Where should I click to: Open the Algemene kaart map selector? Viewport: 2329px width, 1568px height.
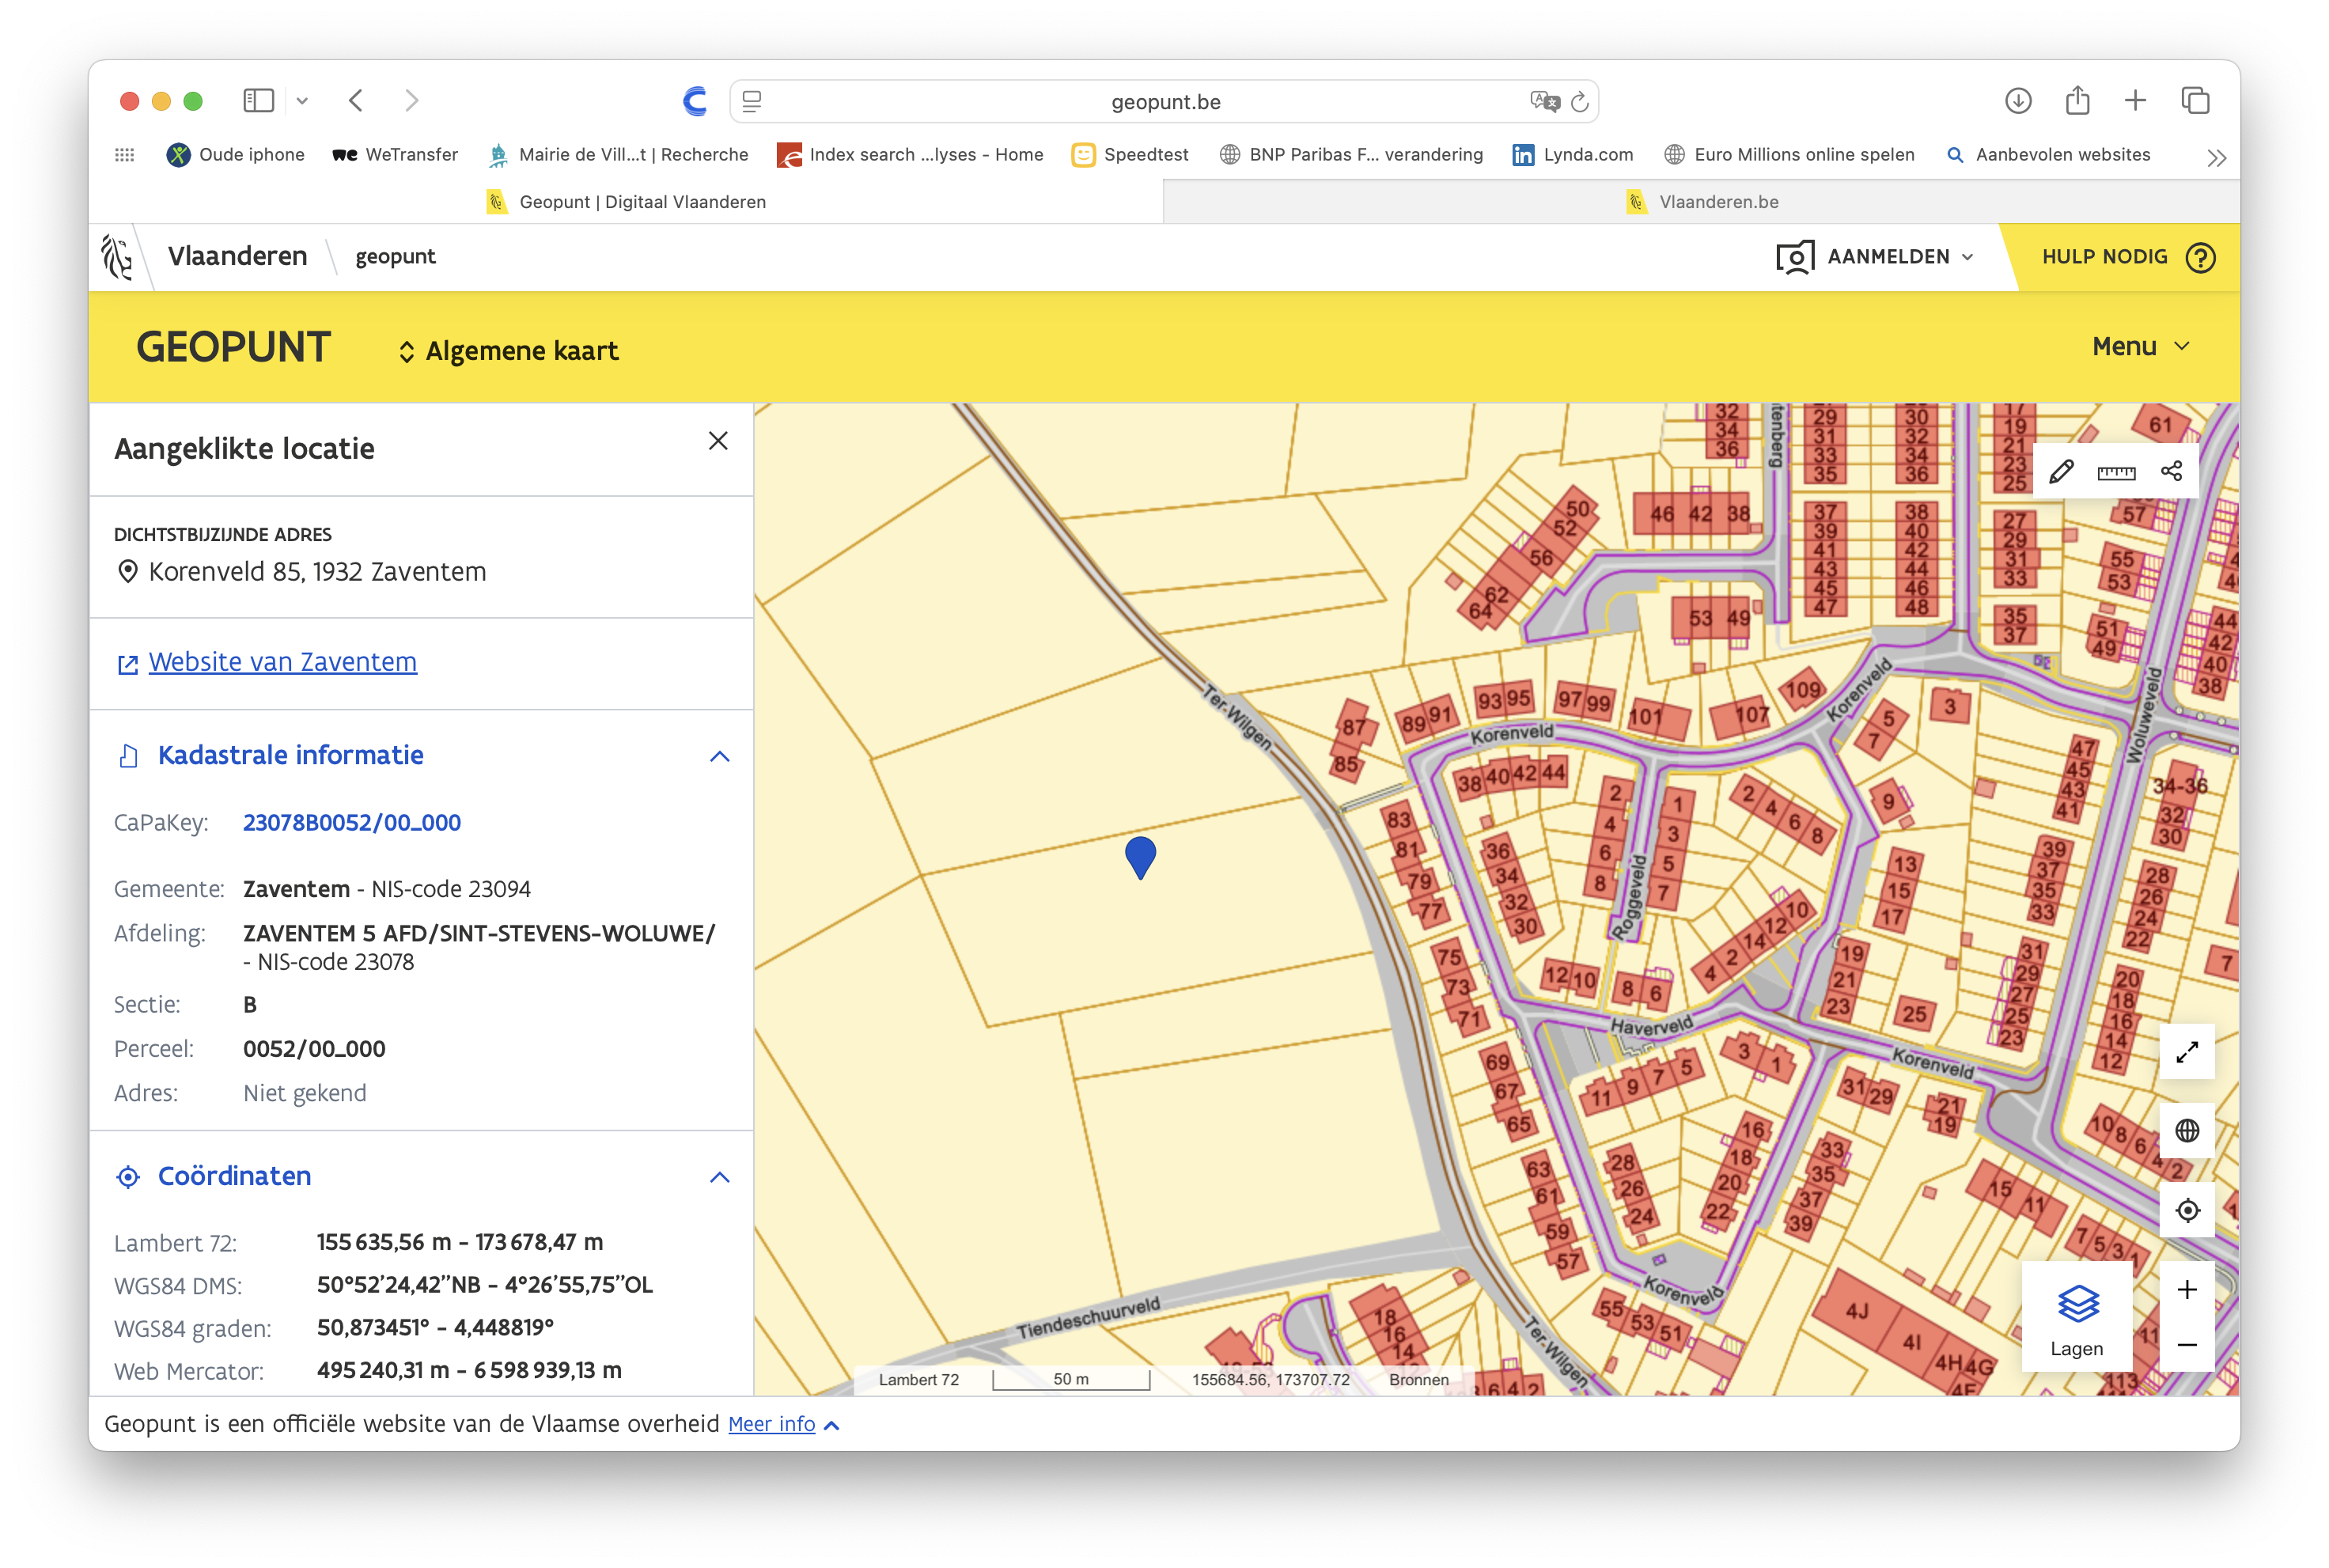point(508,351)
